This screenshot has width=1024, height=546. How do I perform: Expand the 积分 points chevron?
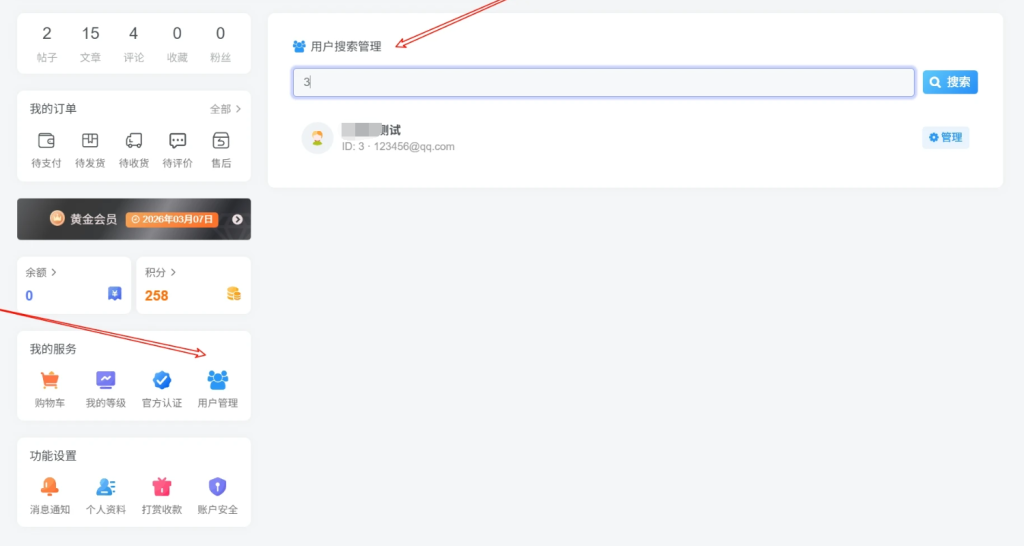(x=173, y=272)
